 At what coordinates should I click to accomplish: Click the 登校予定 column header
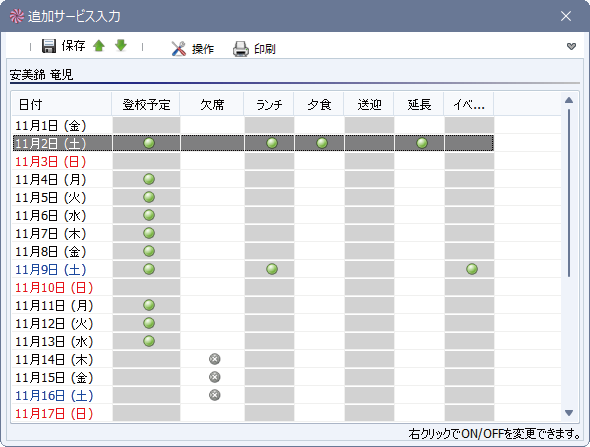146,104
